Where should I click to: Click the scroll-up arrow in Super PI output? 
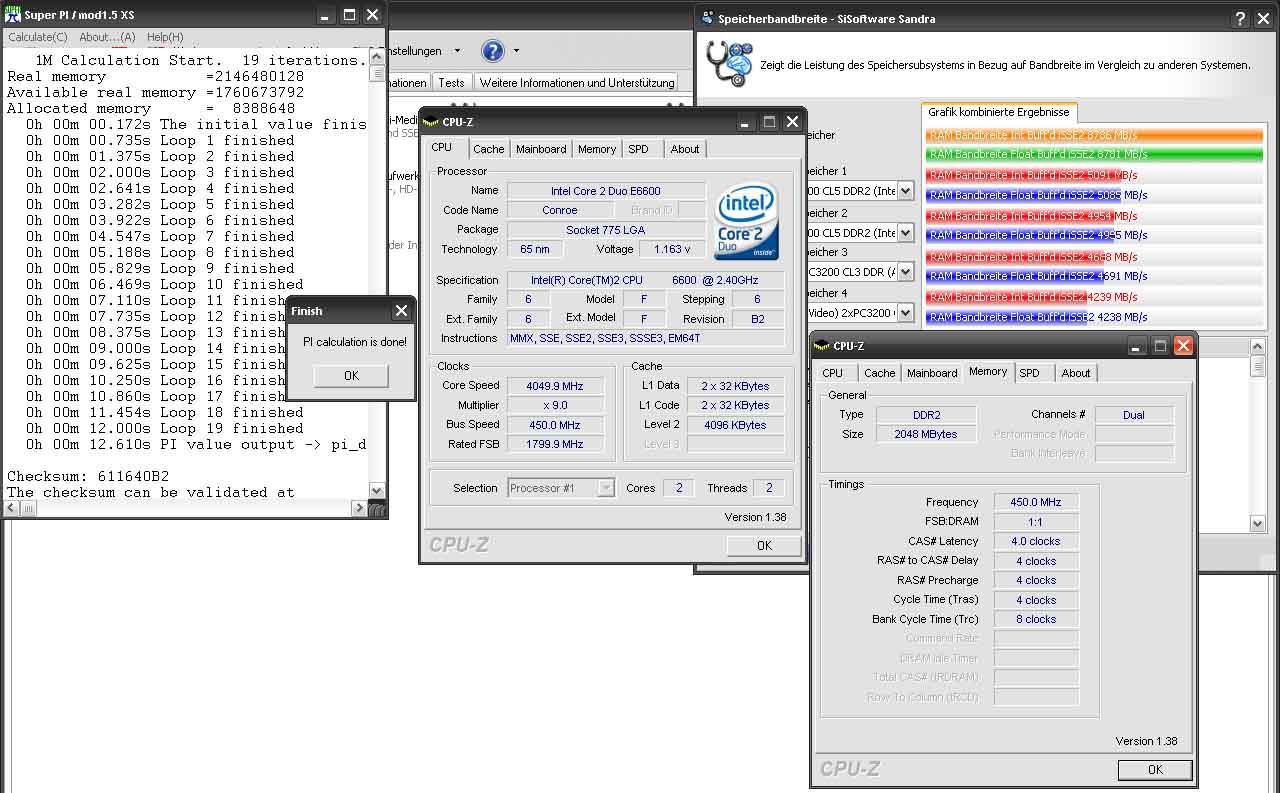[x=376, y=58]
